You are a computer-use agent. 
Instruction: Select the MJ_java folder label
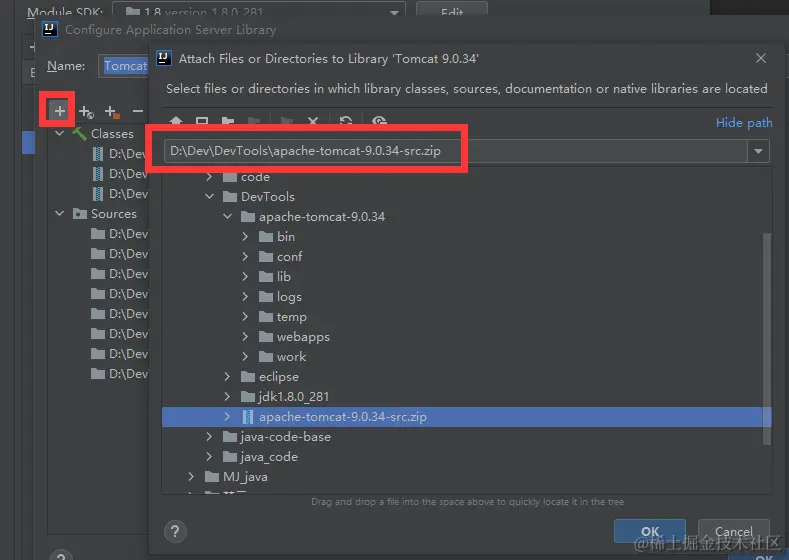245,477
